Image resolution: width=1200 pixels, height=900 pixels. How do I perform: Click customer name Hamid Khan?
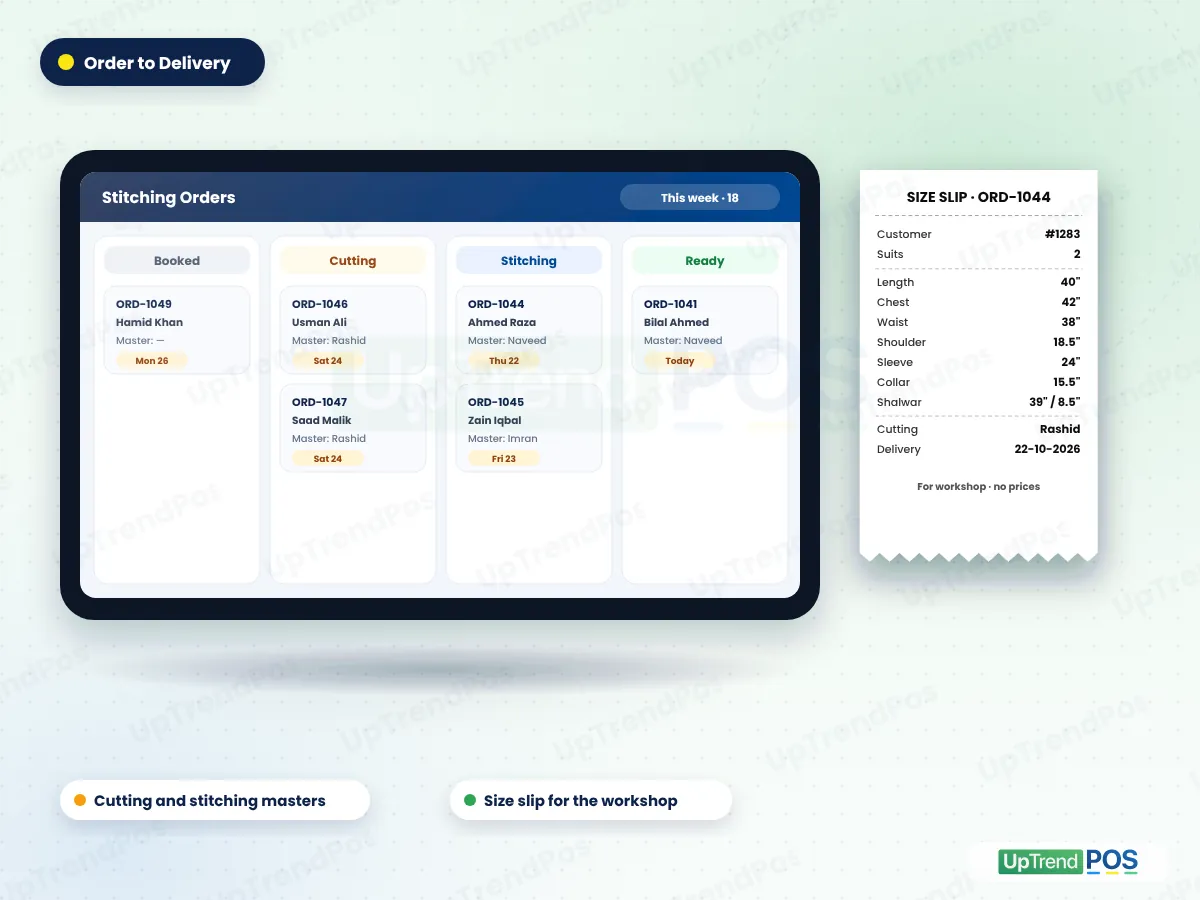tap(149, 322)
